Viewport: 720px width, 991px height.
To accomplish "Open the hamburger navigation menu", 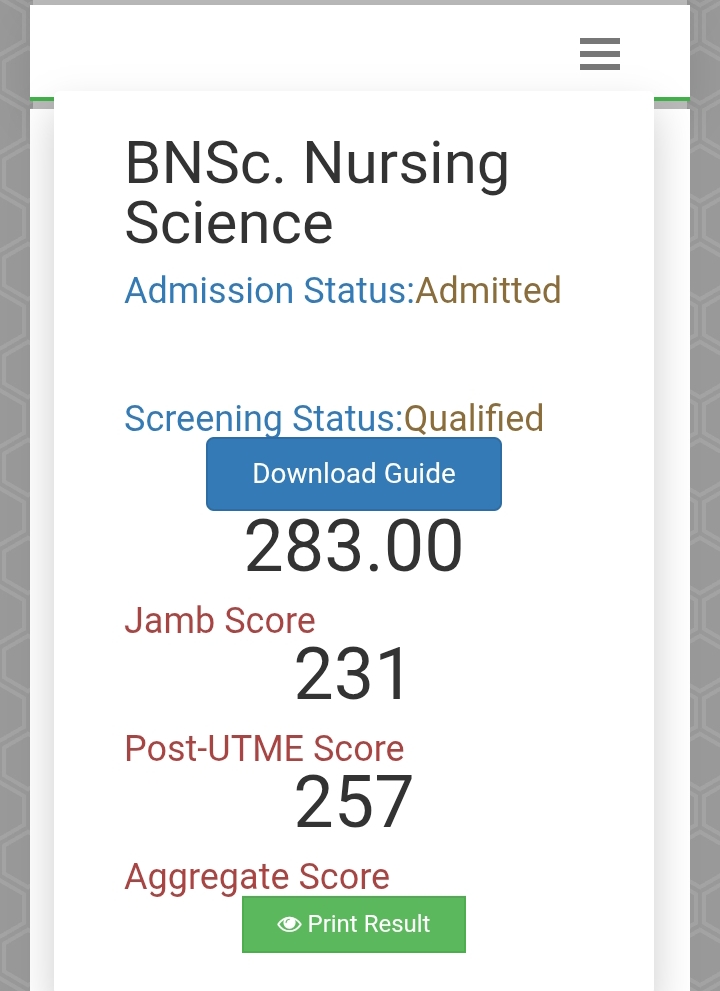I will [x=600, y=53].
